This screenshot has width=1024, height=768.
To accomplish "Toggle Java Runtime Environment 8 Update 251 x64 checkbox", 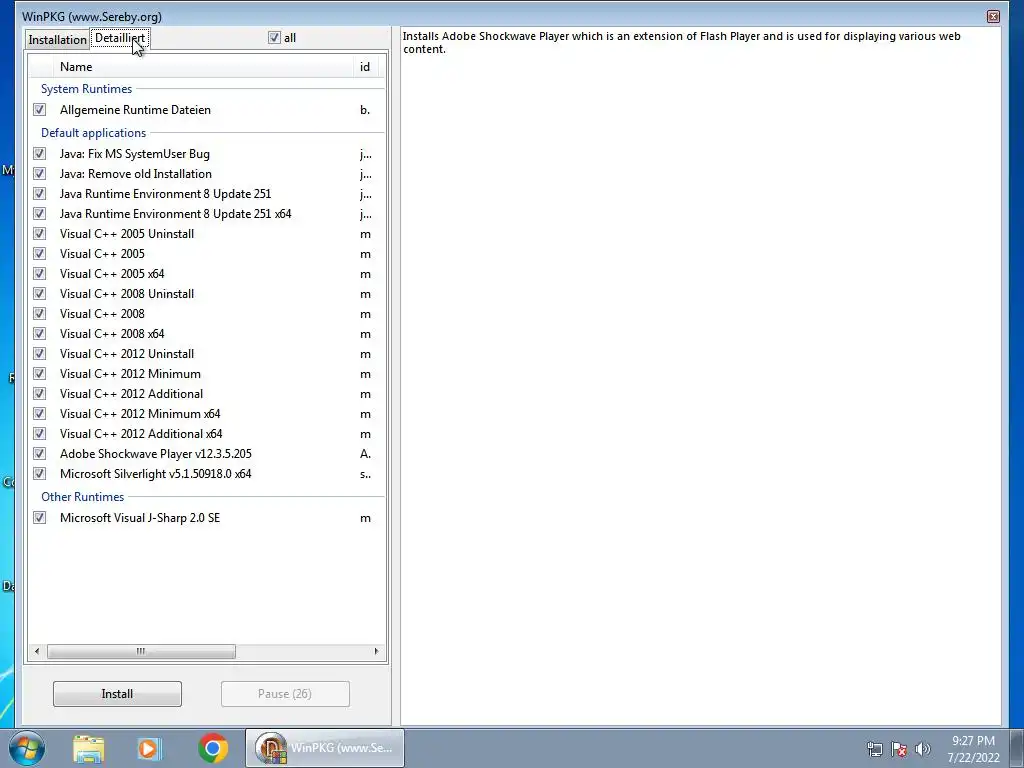I will [x=40, y=214].
